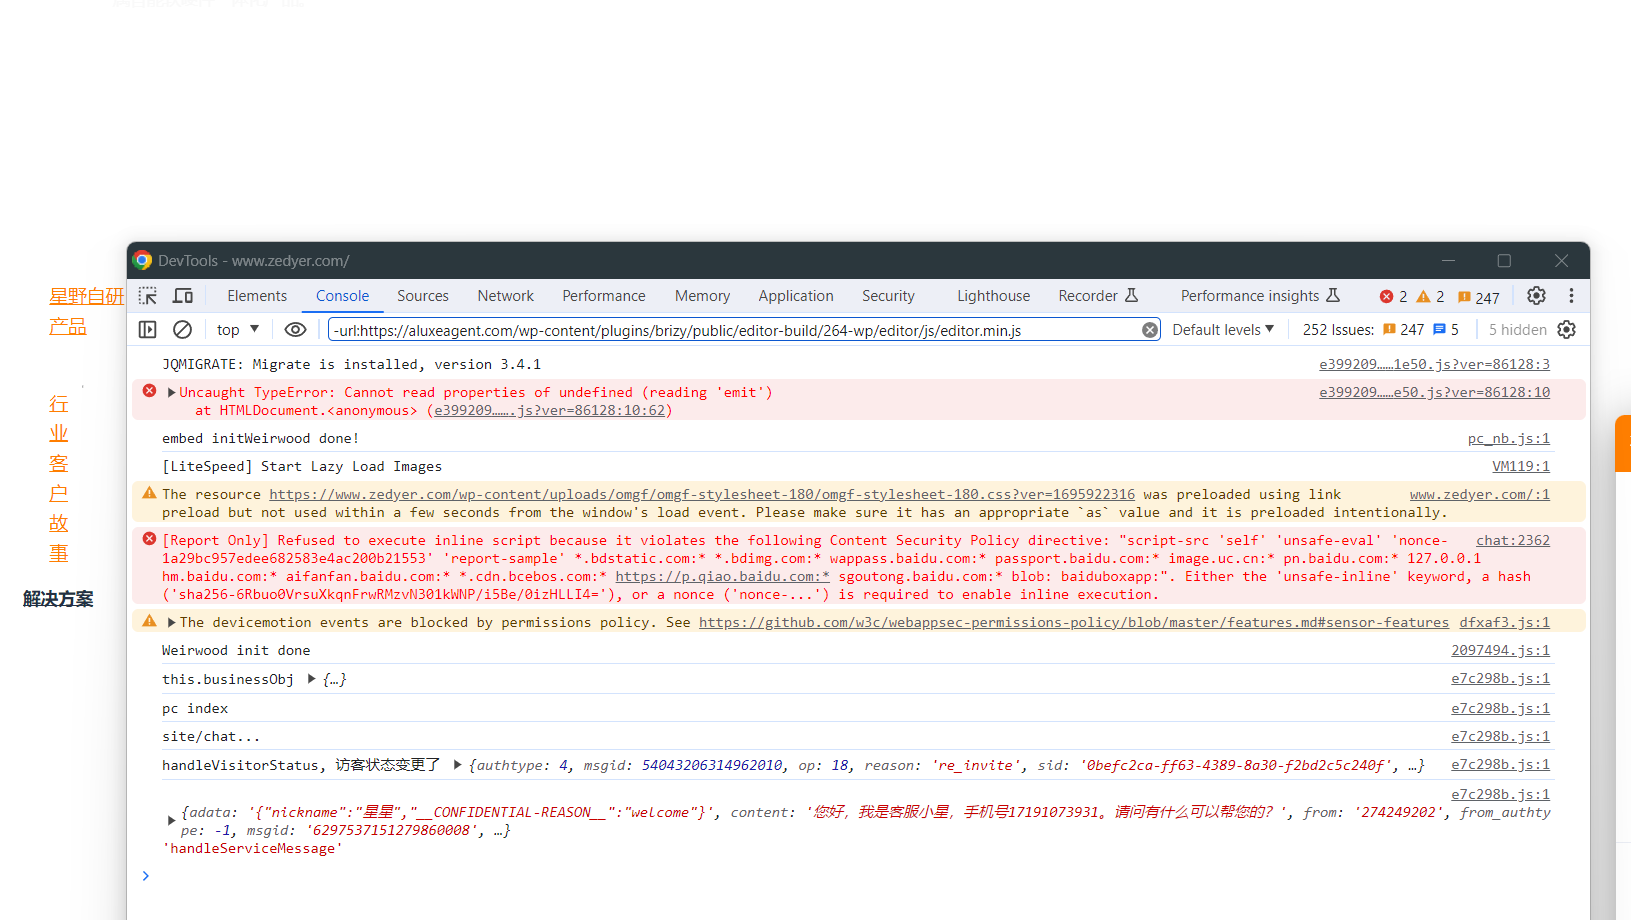Image resolution: width=1631 pixels, height=920 pixels.
Task: Show the console sidebar panel
Action: [148, 330]
